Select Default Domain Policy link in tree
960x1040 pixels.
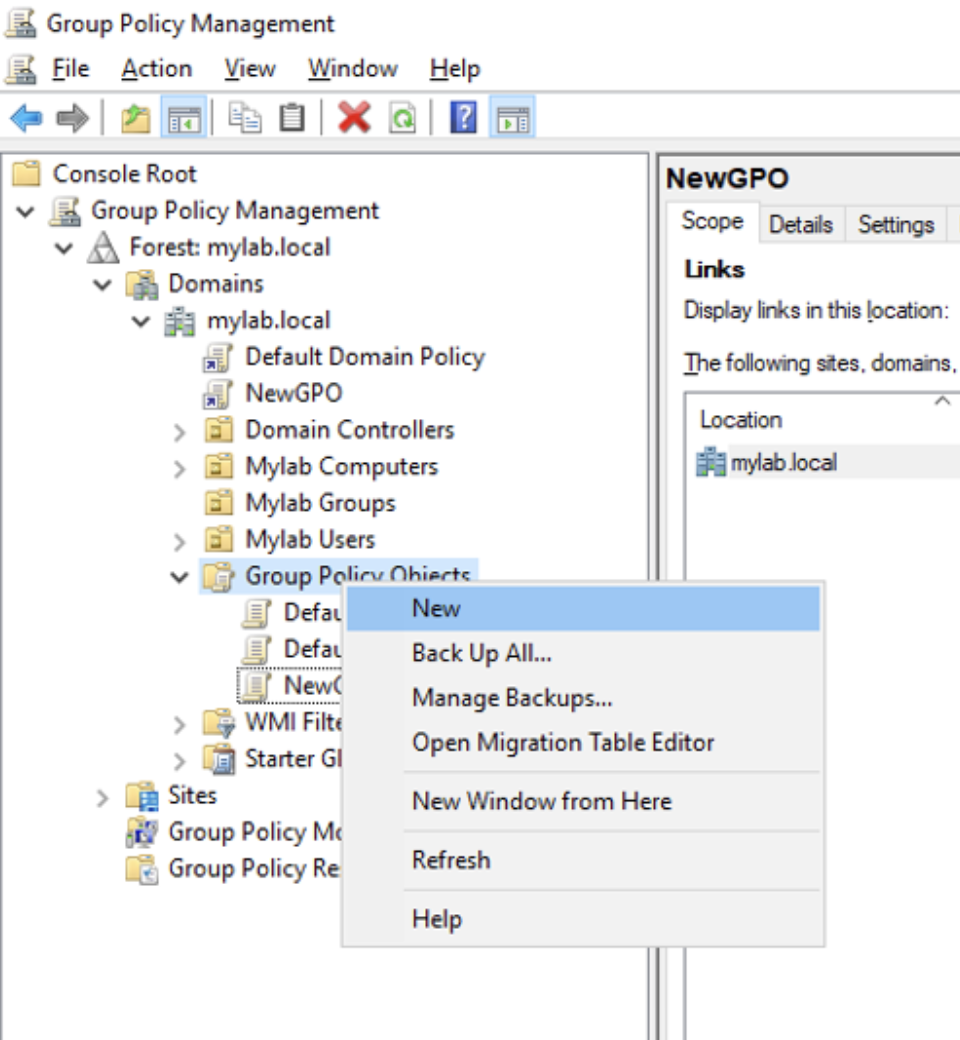tap(364, 357)
